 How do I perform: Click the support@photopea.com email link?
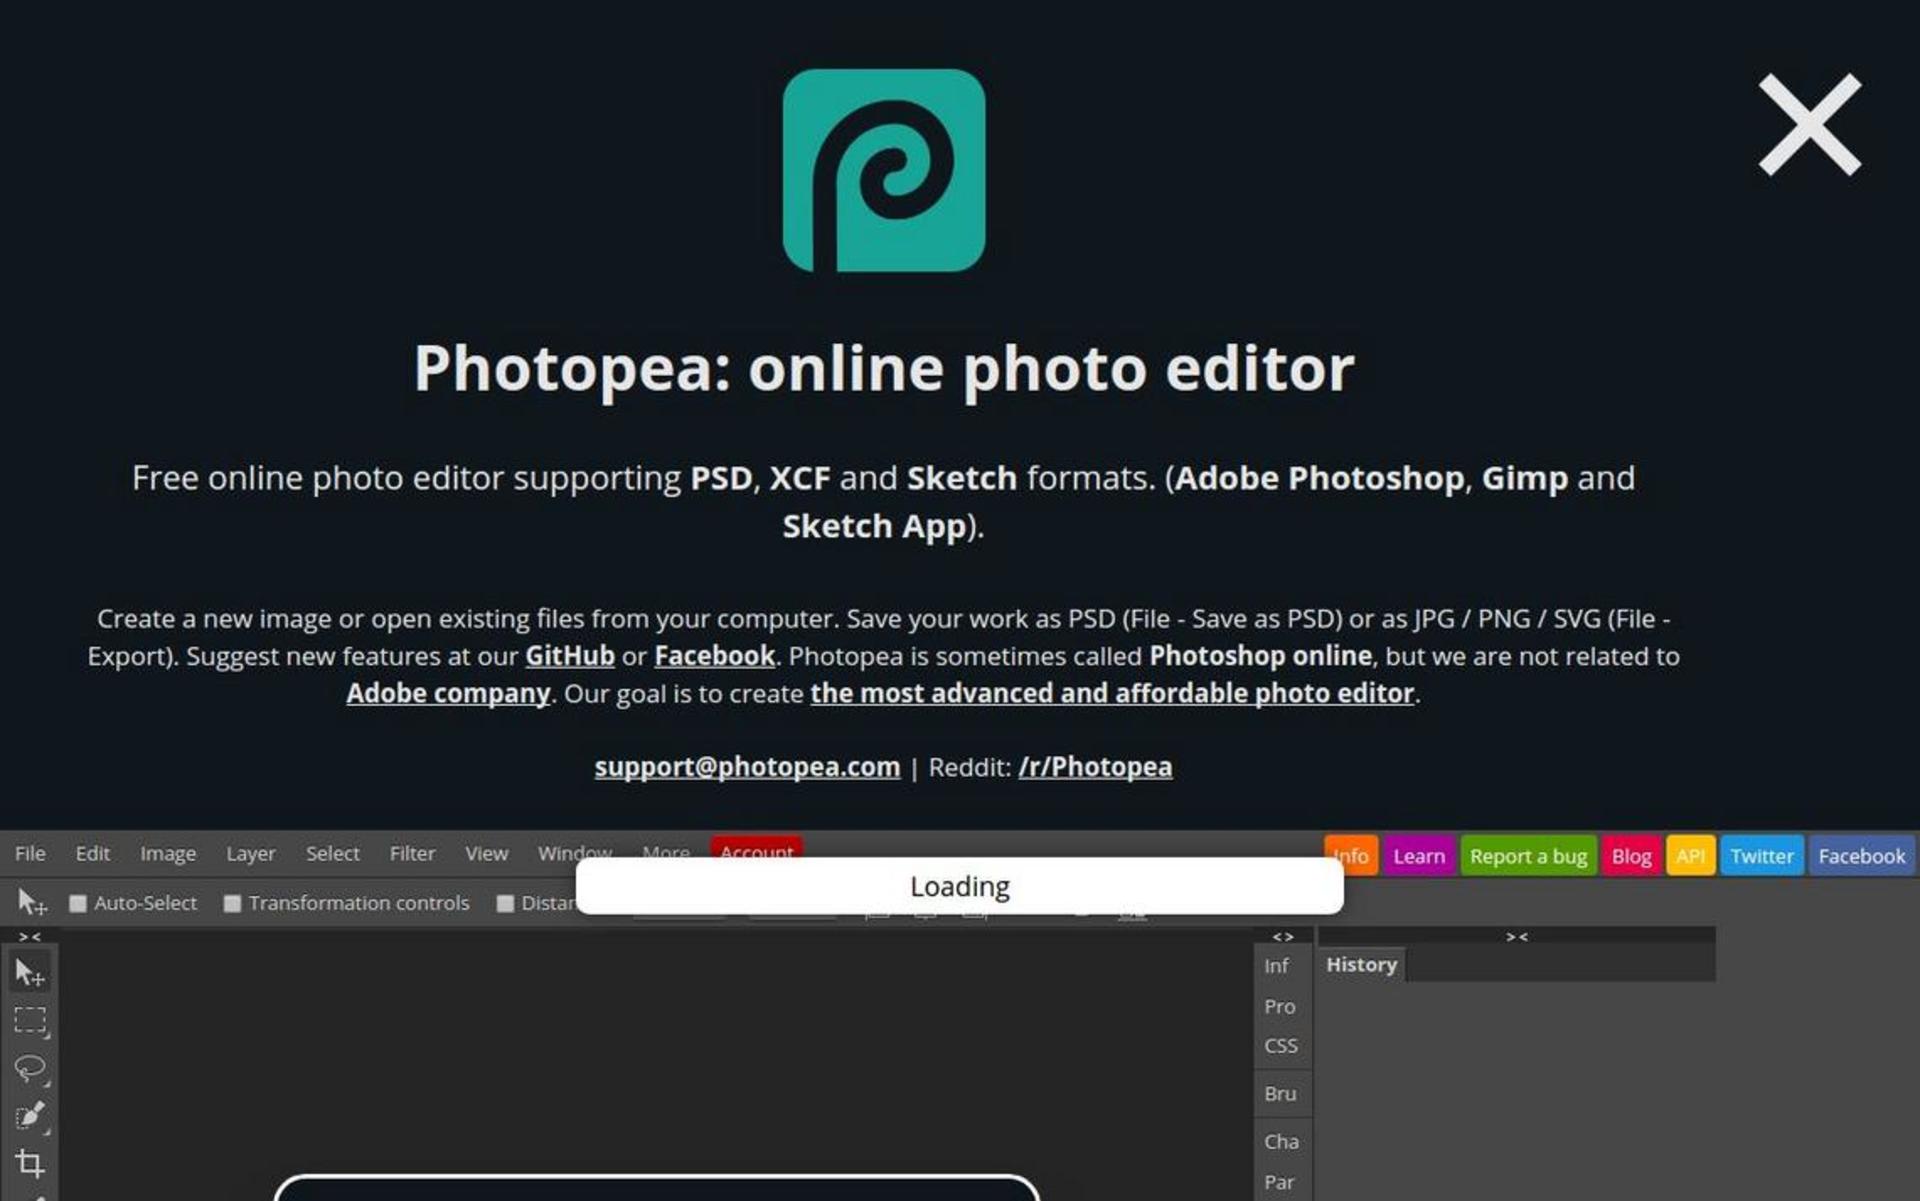747,767
